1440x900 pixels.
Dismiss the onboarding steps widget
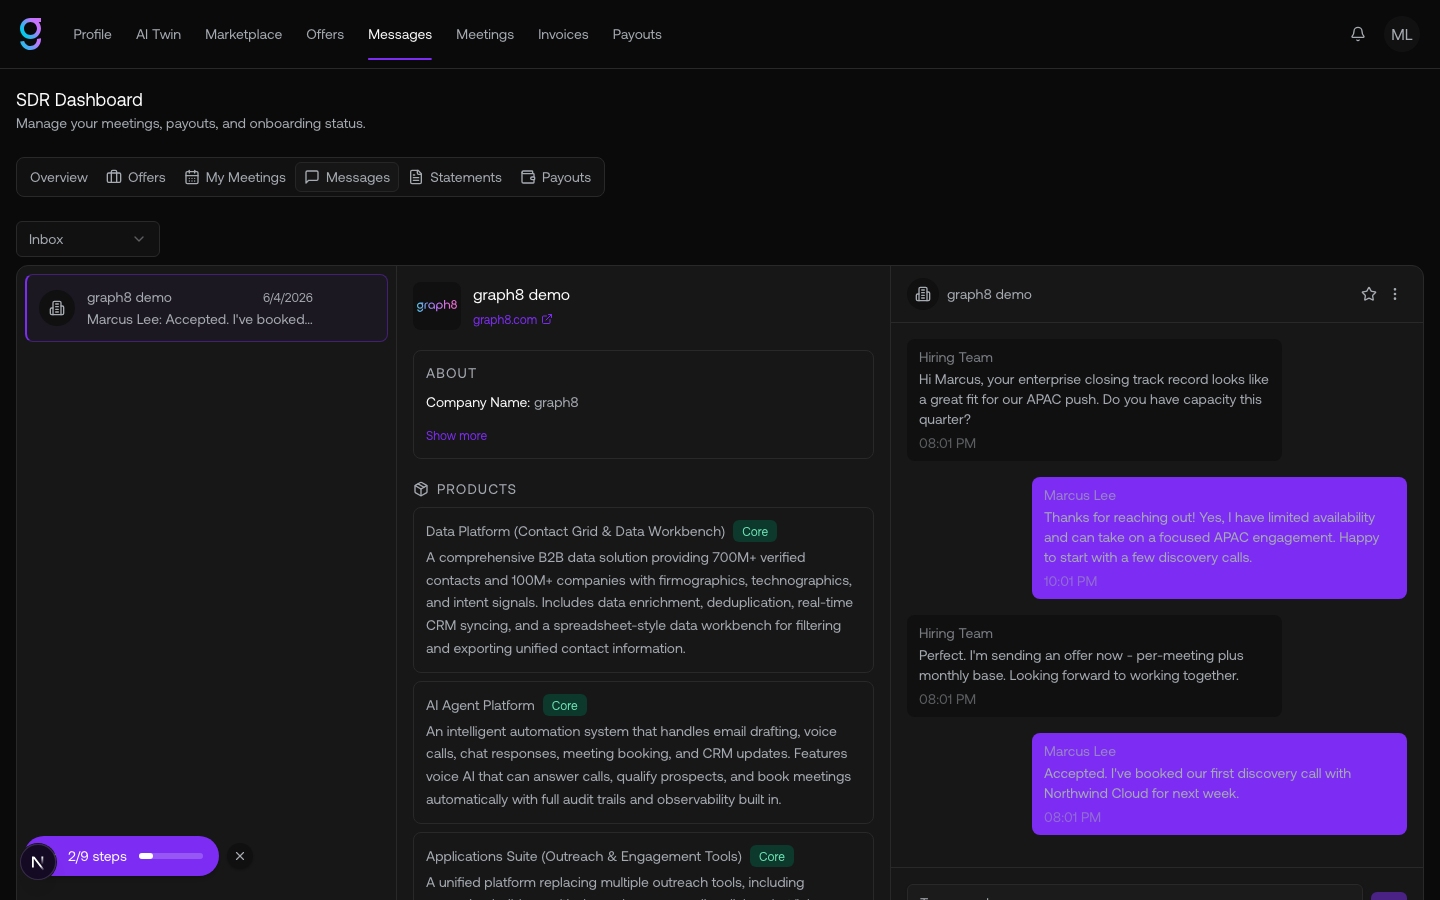(240, 856)
